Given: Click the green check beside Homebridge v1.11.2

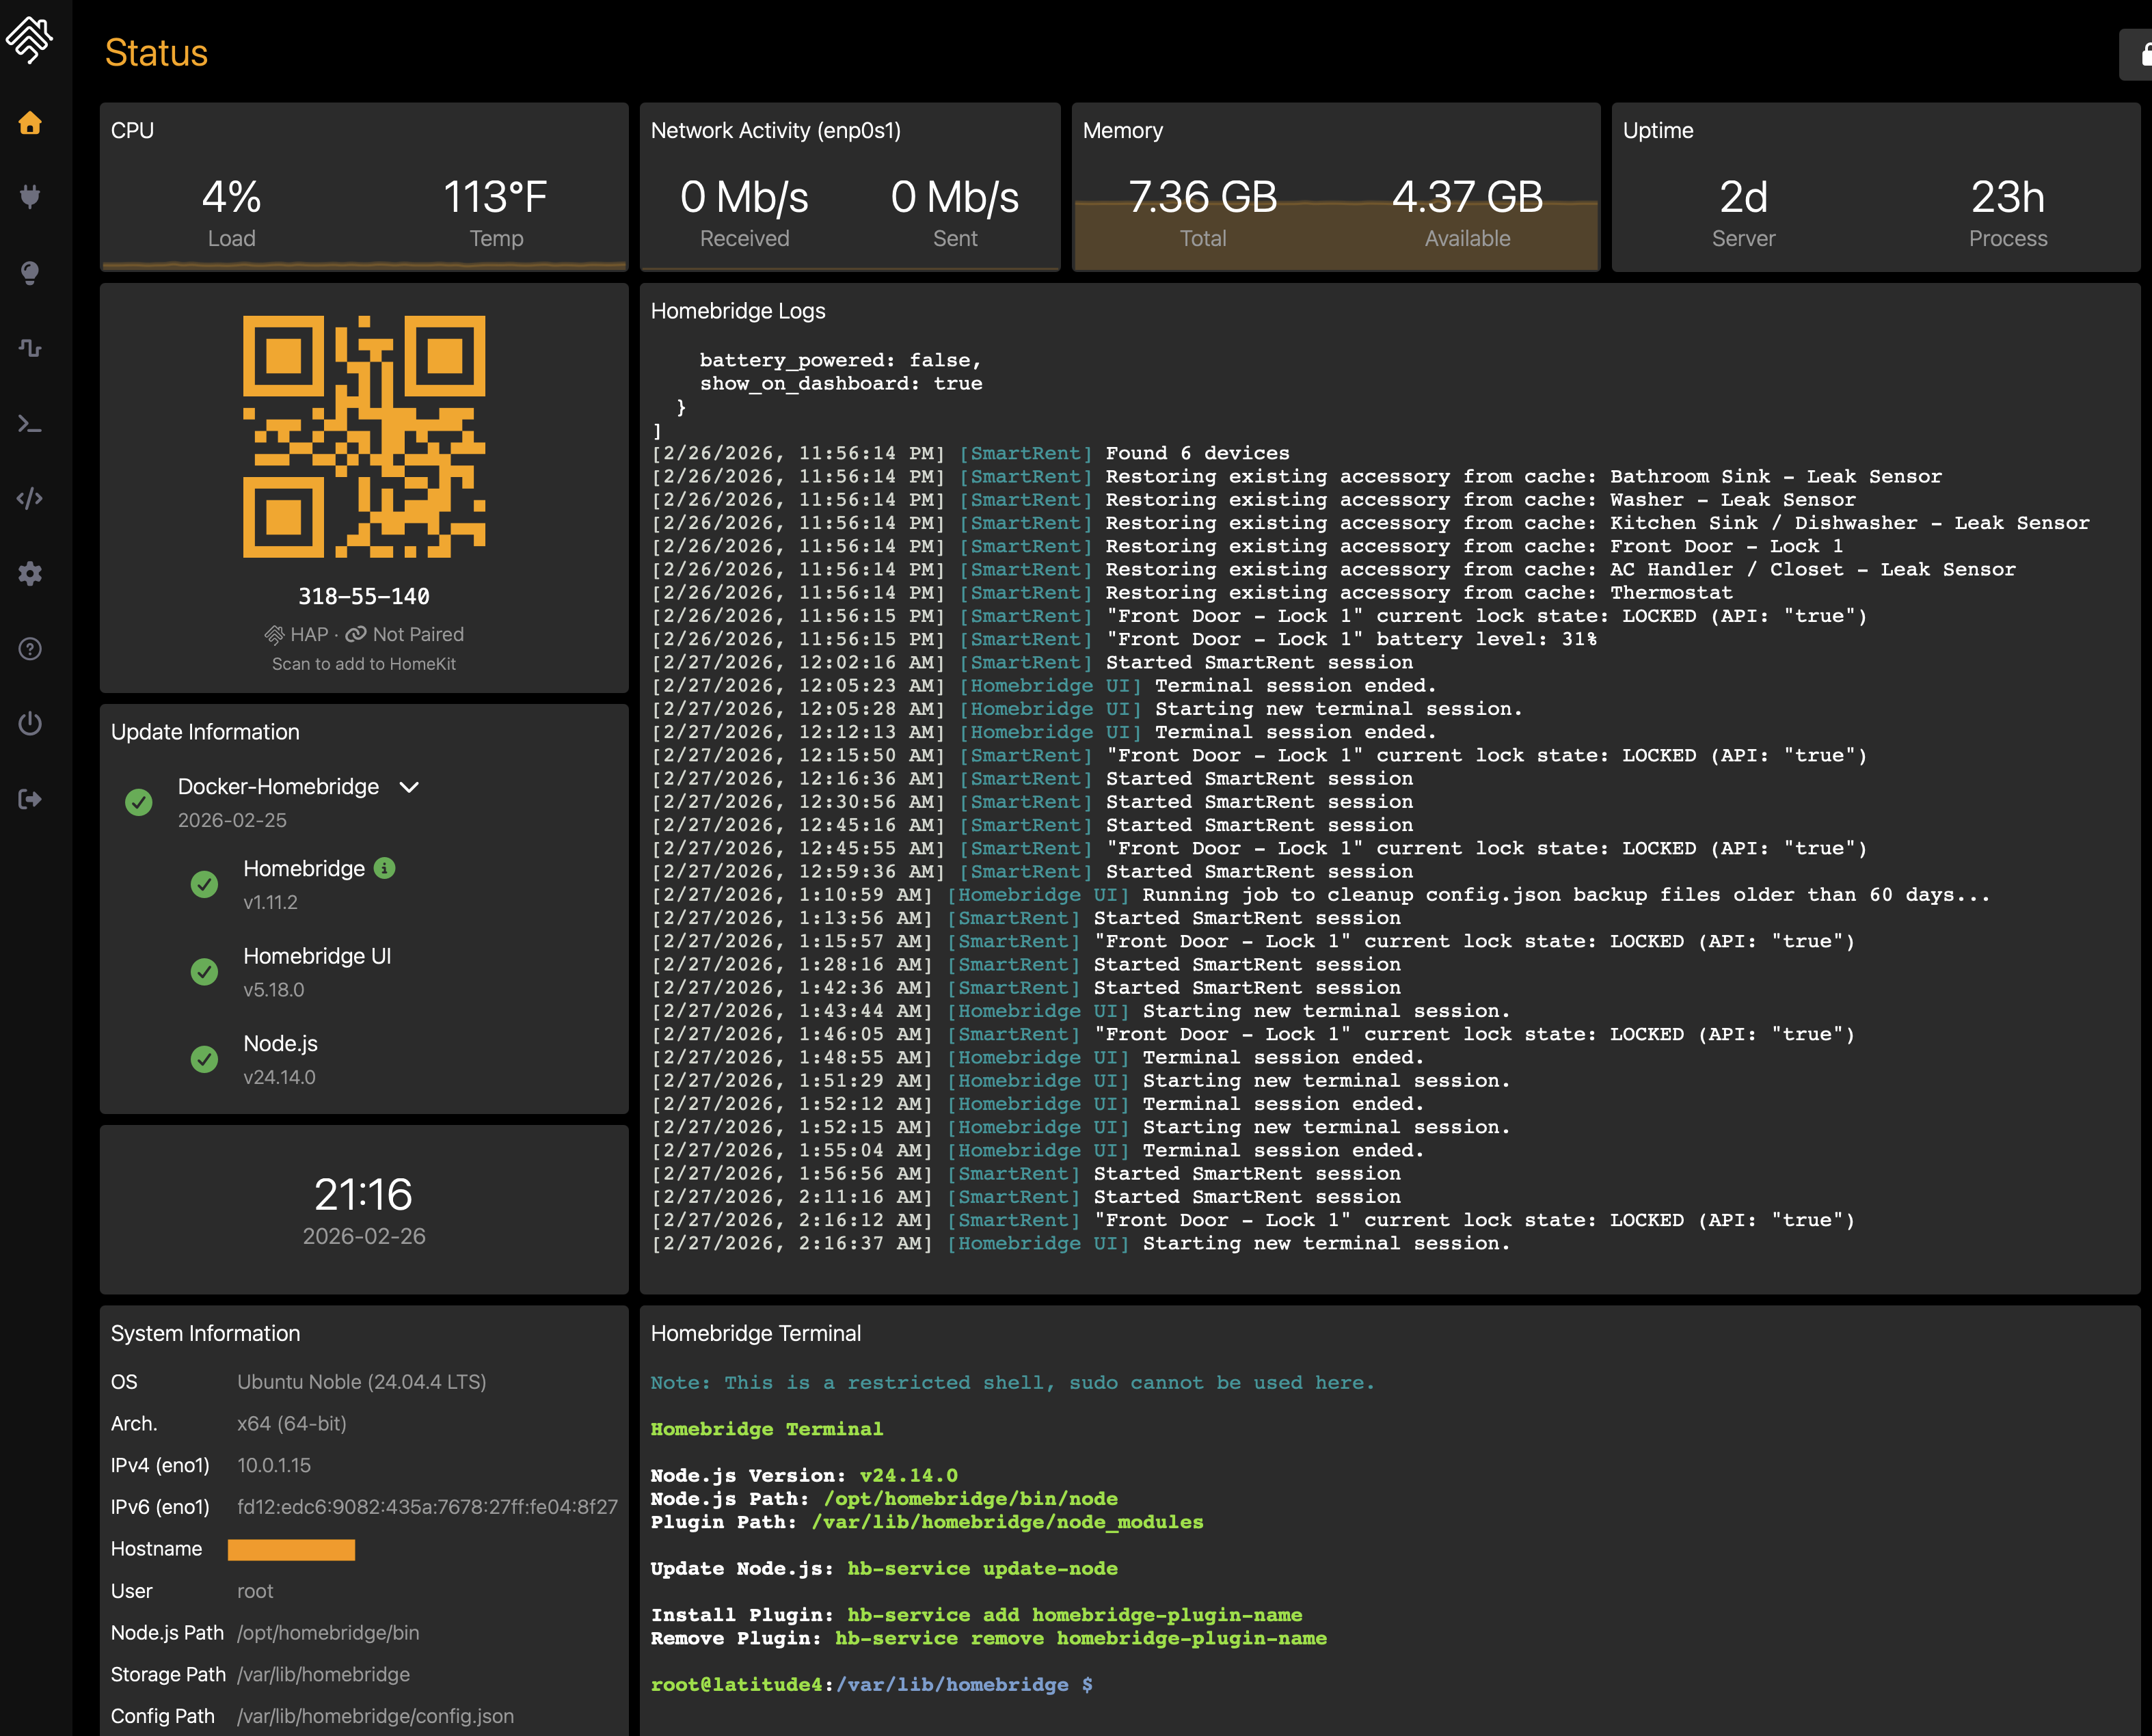Looking at the screenshot, I should click(204, 884).
